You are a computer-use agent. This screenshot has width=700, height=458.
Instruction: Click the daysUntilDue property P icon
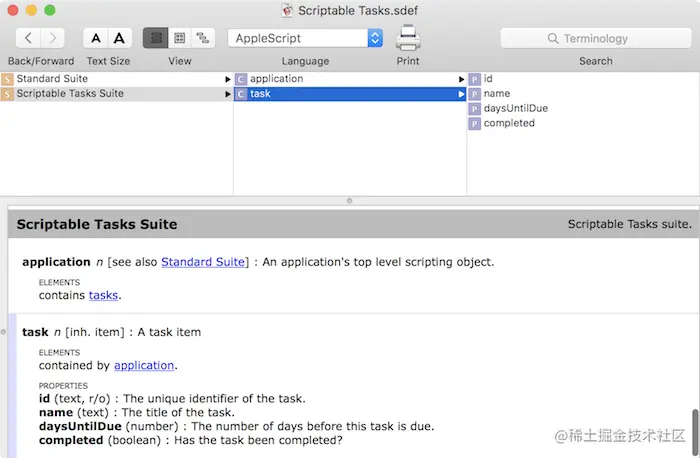pos(474,109)
